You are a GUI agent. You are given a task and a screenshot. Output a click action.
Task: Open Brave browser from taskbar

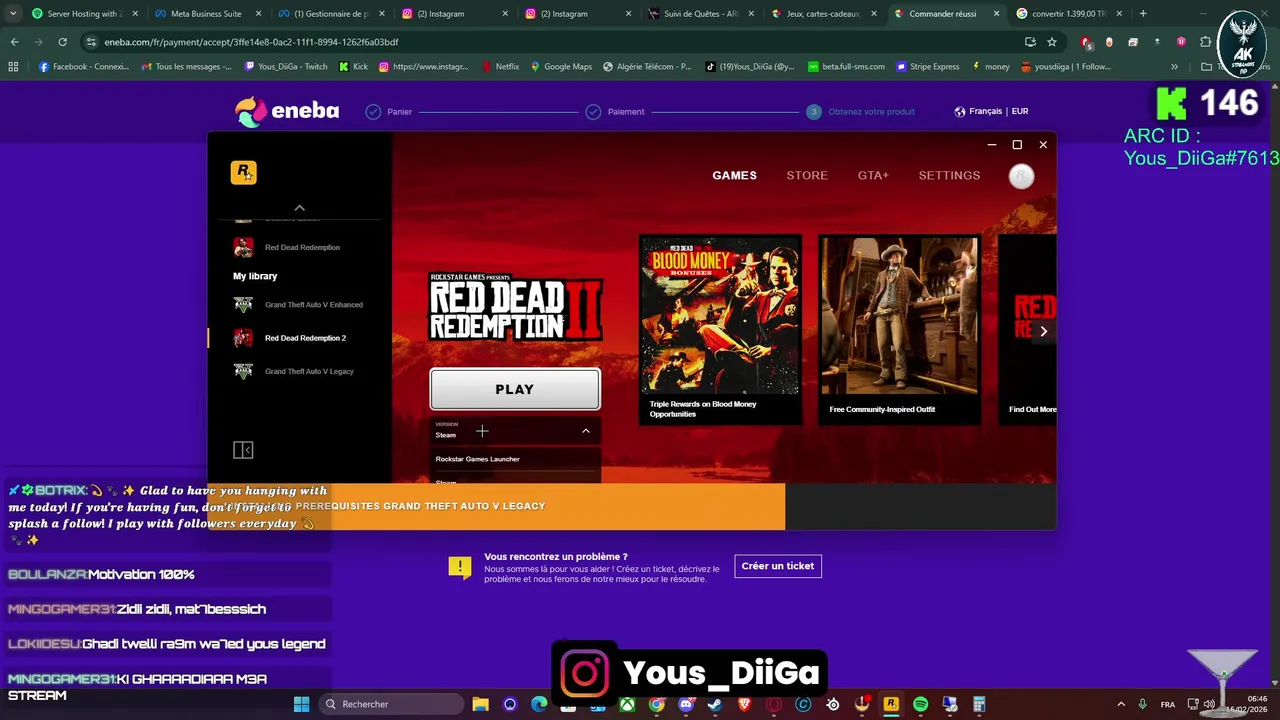tap(744, 704)
